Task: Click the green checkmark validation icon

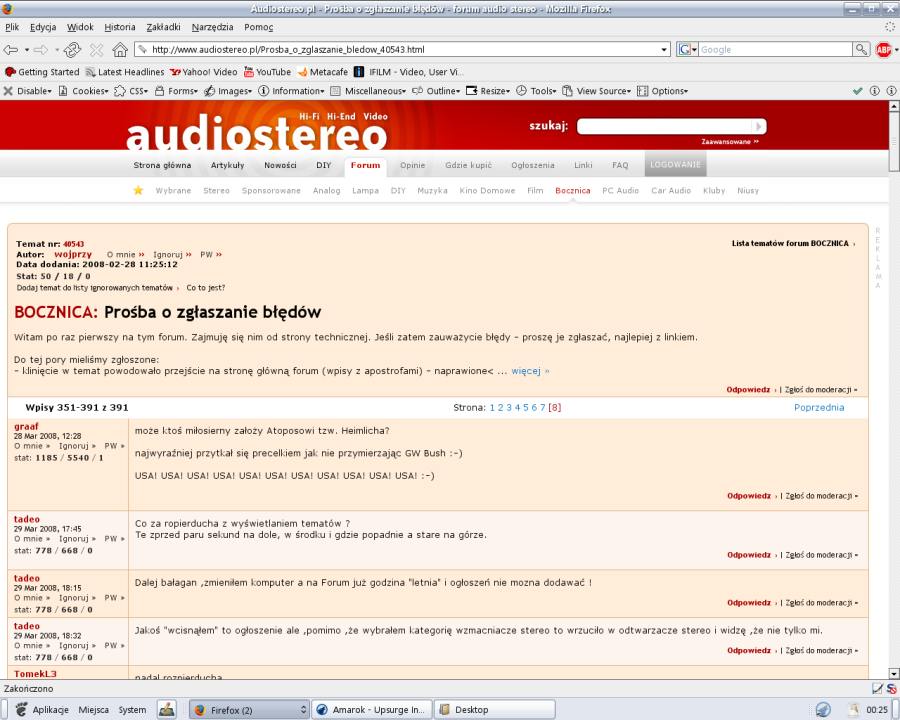Action: [x=858, y=91]
